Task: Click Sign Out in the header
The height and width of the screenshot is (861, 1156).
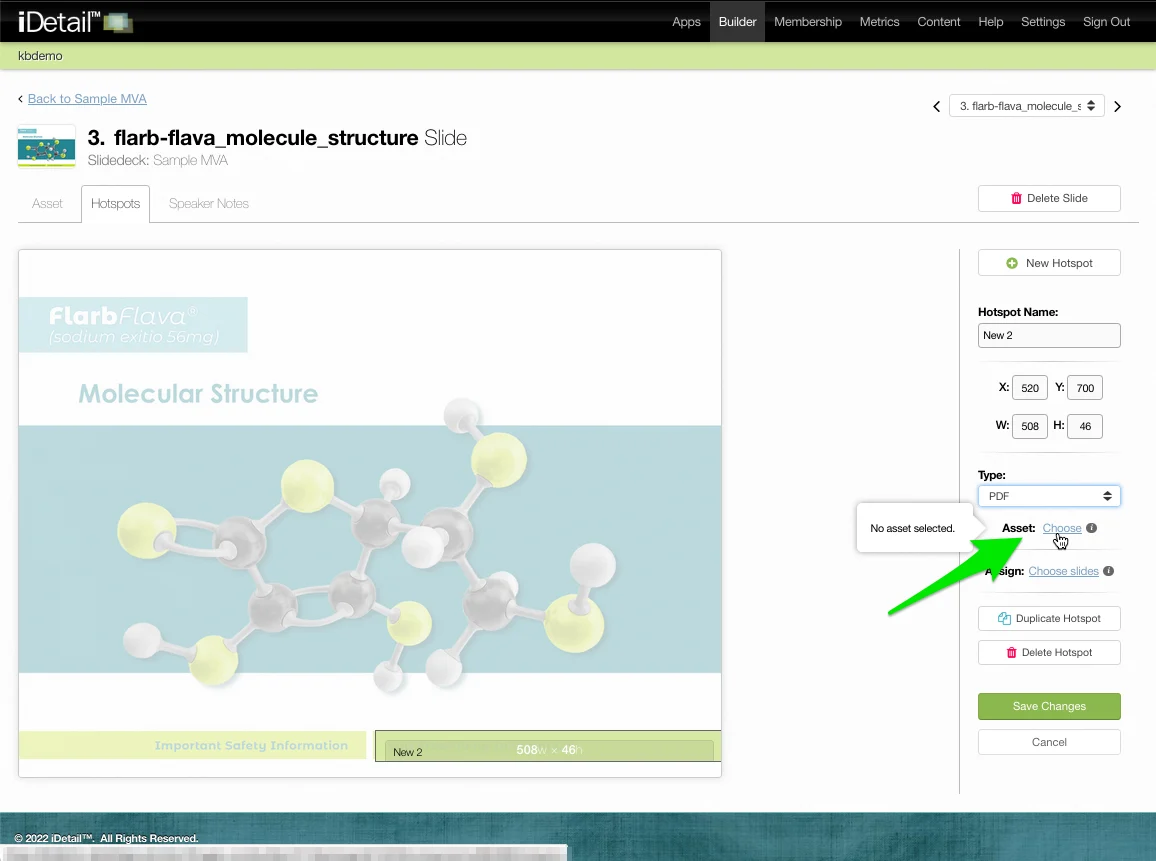Action: pos(1107,21)
